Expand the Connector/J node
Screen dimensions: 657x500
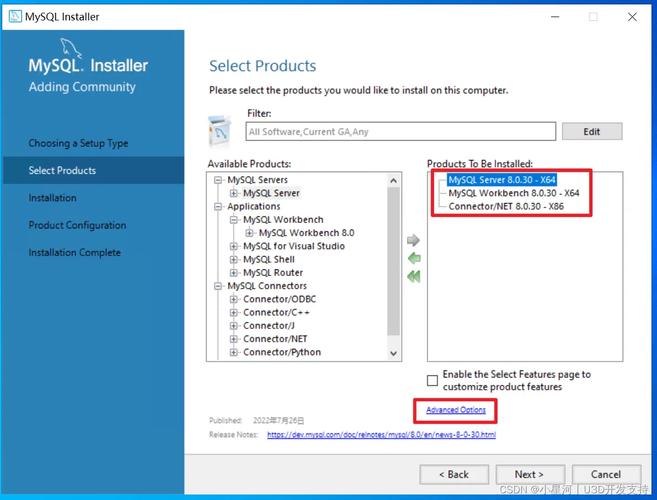coord(234,326)
